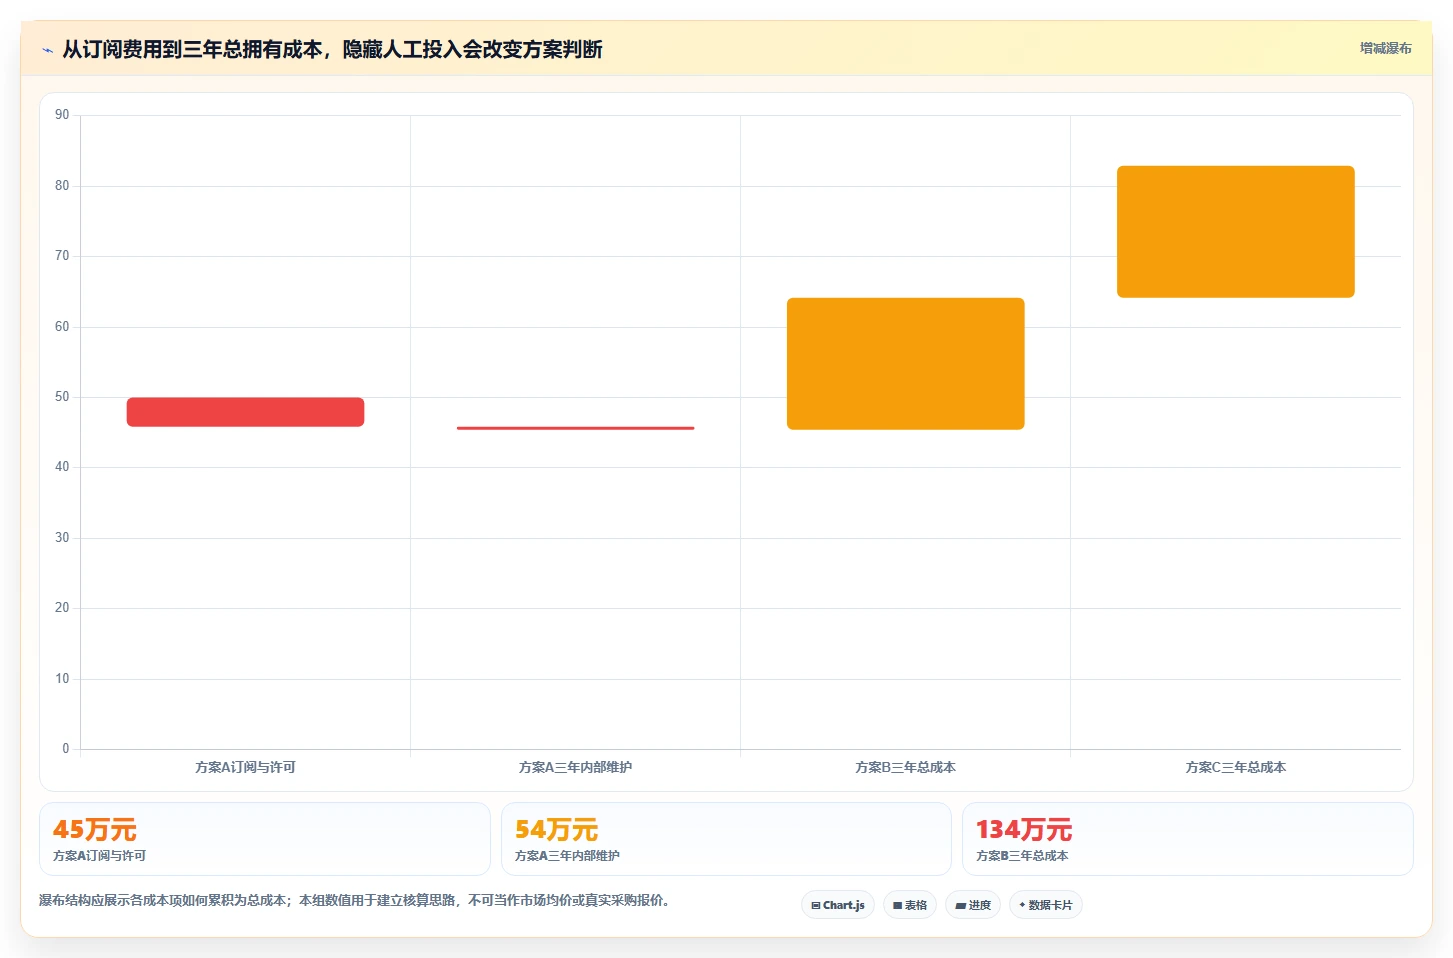The height and width of the screenshot is (958, 1453).
Task: Click the footnote starting 瀑布结构应展示
Action: point(354,900)
